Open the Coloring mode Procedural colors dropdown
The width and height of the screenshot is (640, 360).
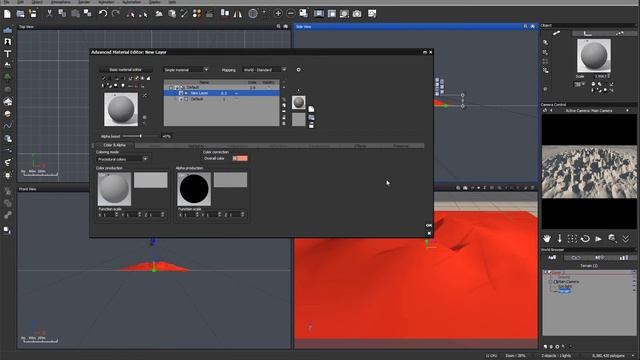[x=122, y=159]
